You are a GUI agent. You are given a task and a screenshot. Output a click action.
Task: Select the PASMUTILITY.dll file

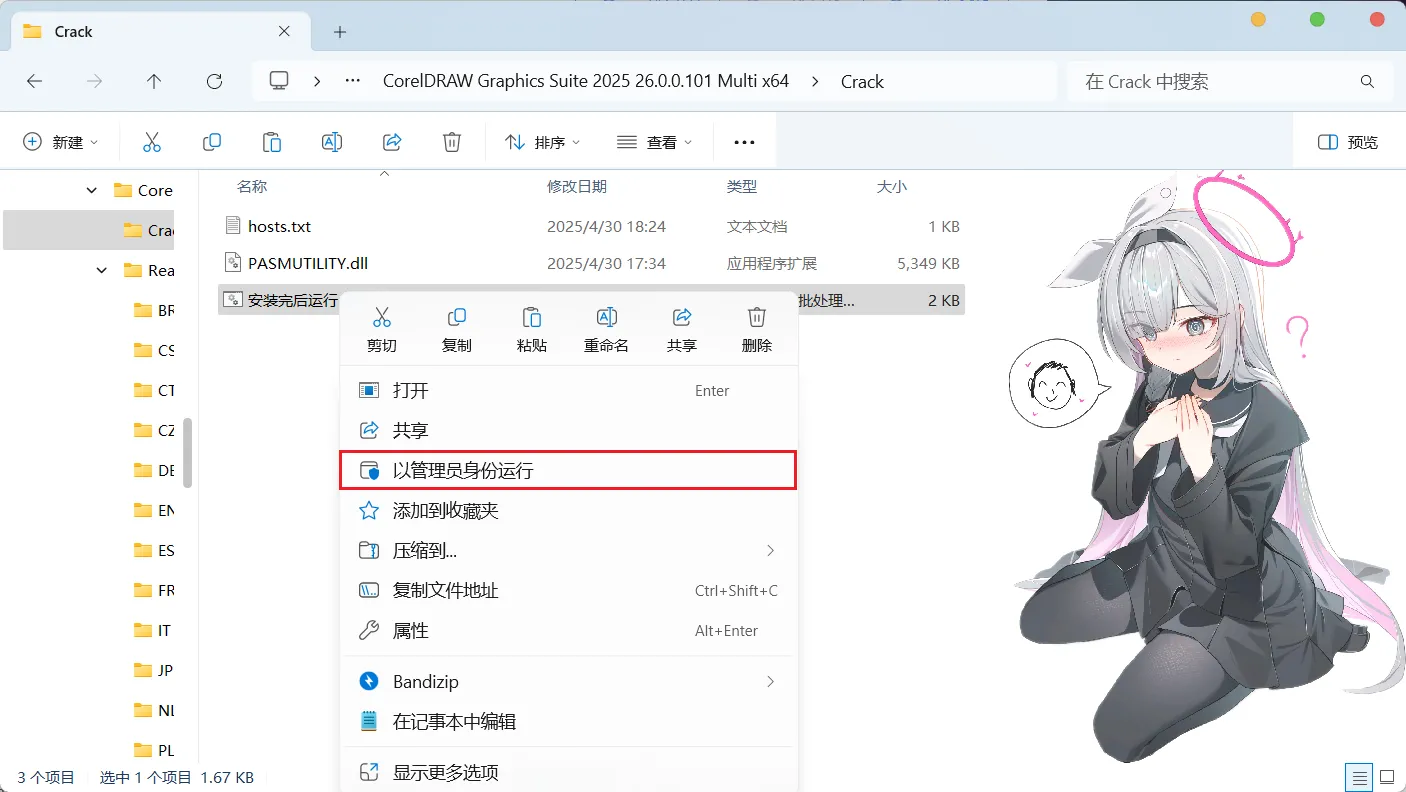pyautogui.click(x=591, y=264)
